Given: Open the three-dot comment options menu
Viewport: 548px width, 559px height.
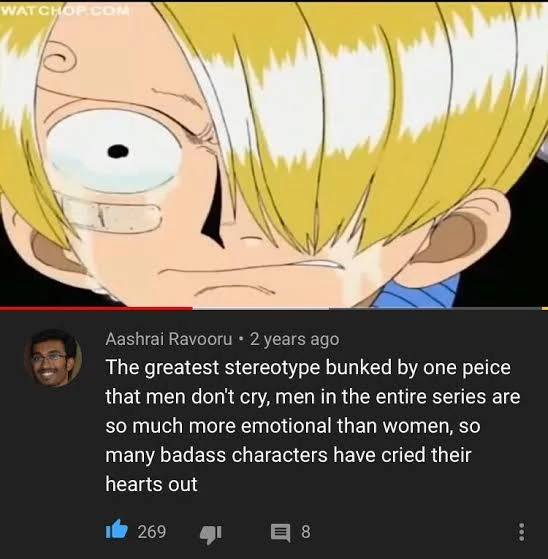Looking at the screenshot, I should point(521,532).
